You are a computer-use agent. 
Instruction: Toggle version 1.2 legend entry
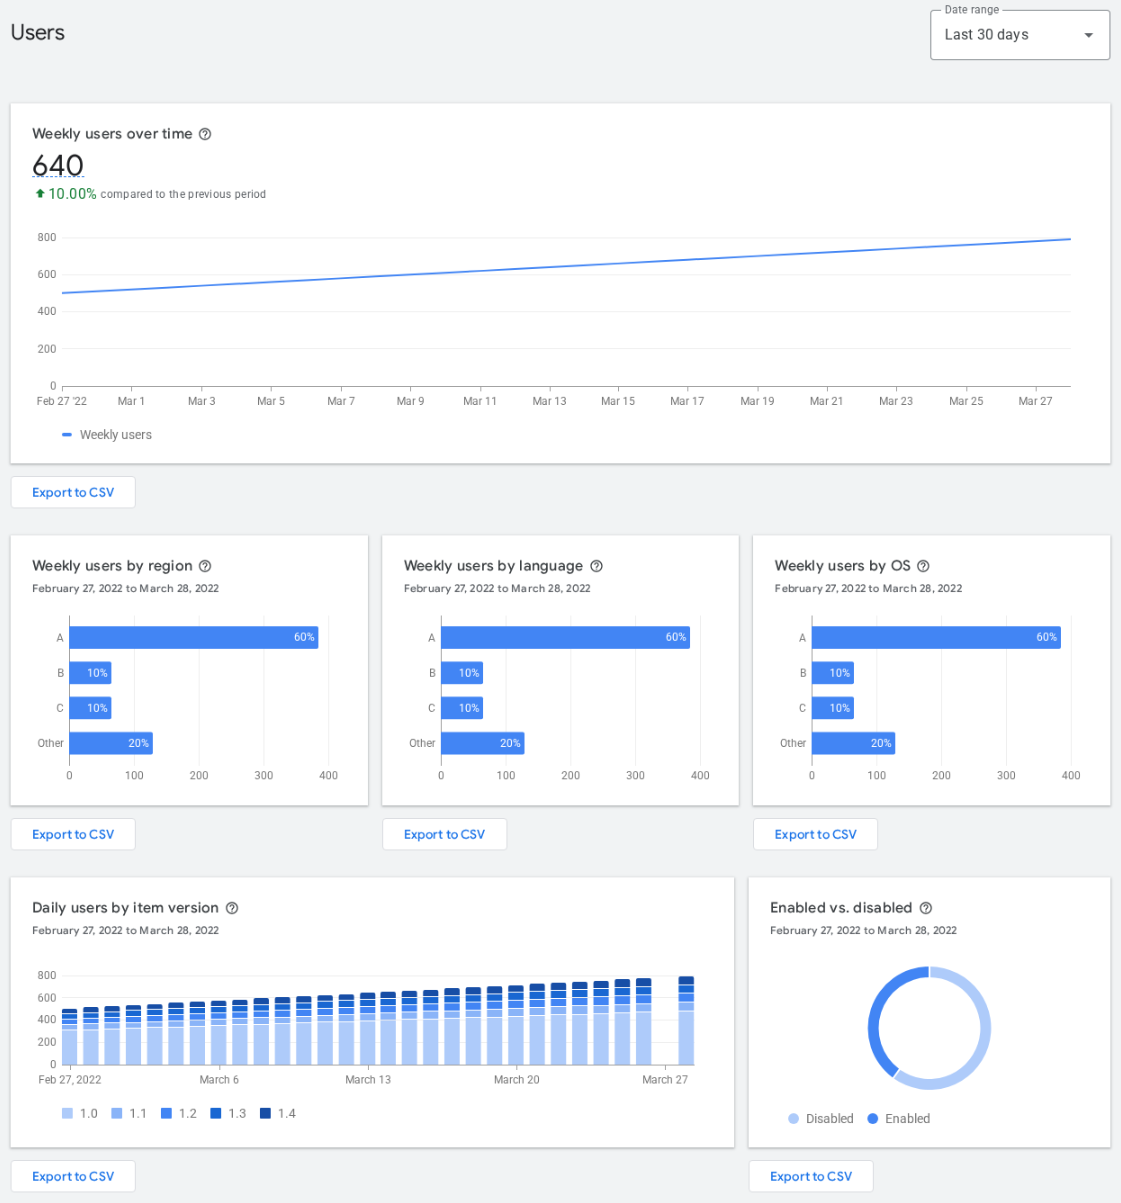point(179,1113)
